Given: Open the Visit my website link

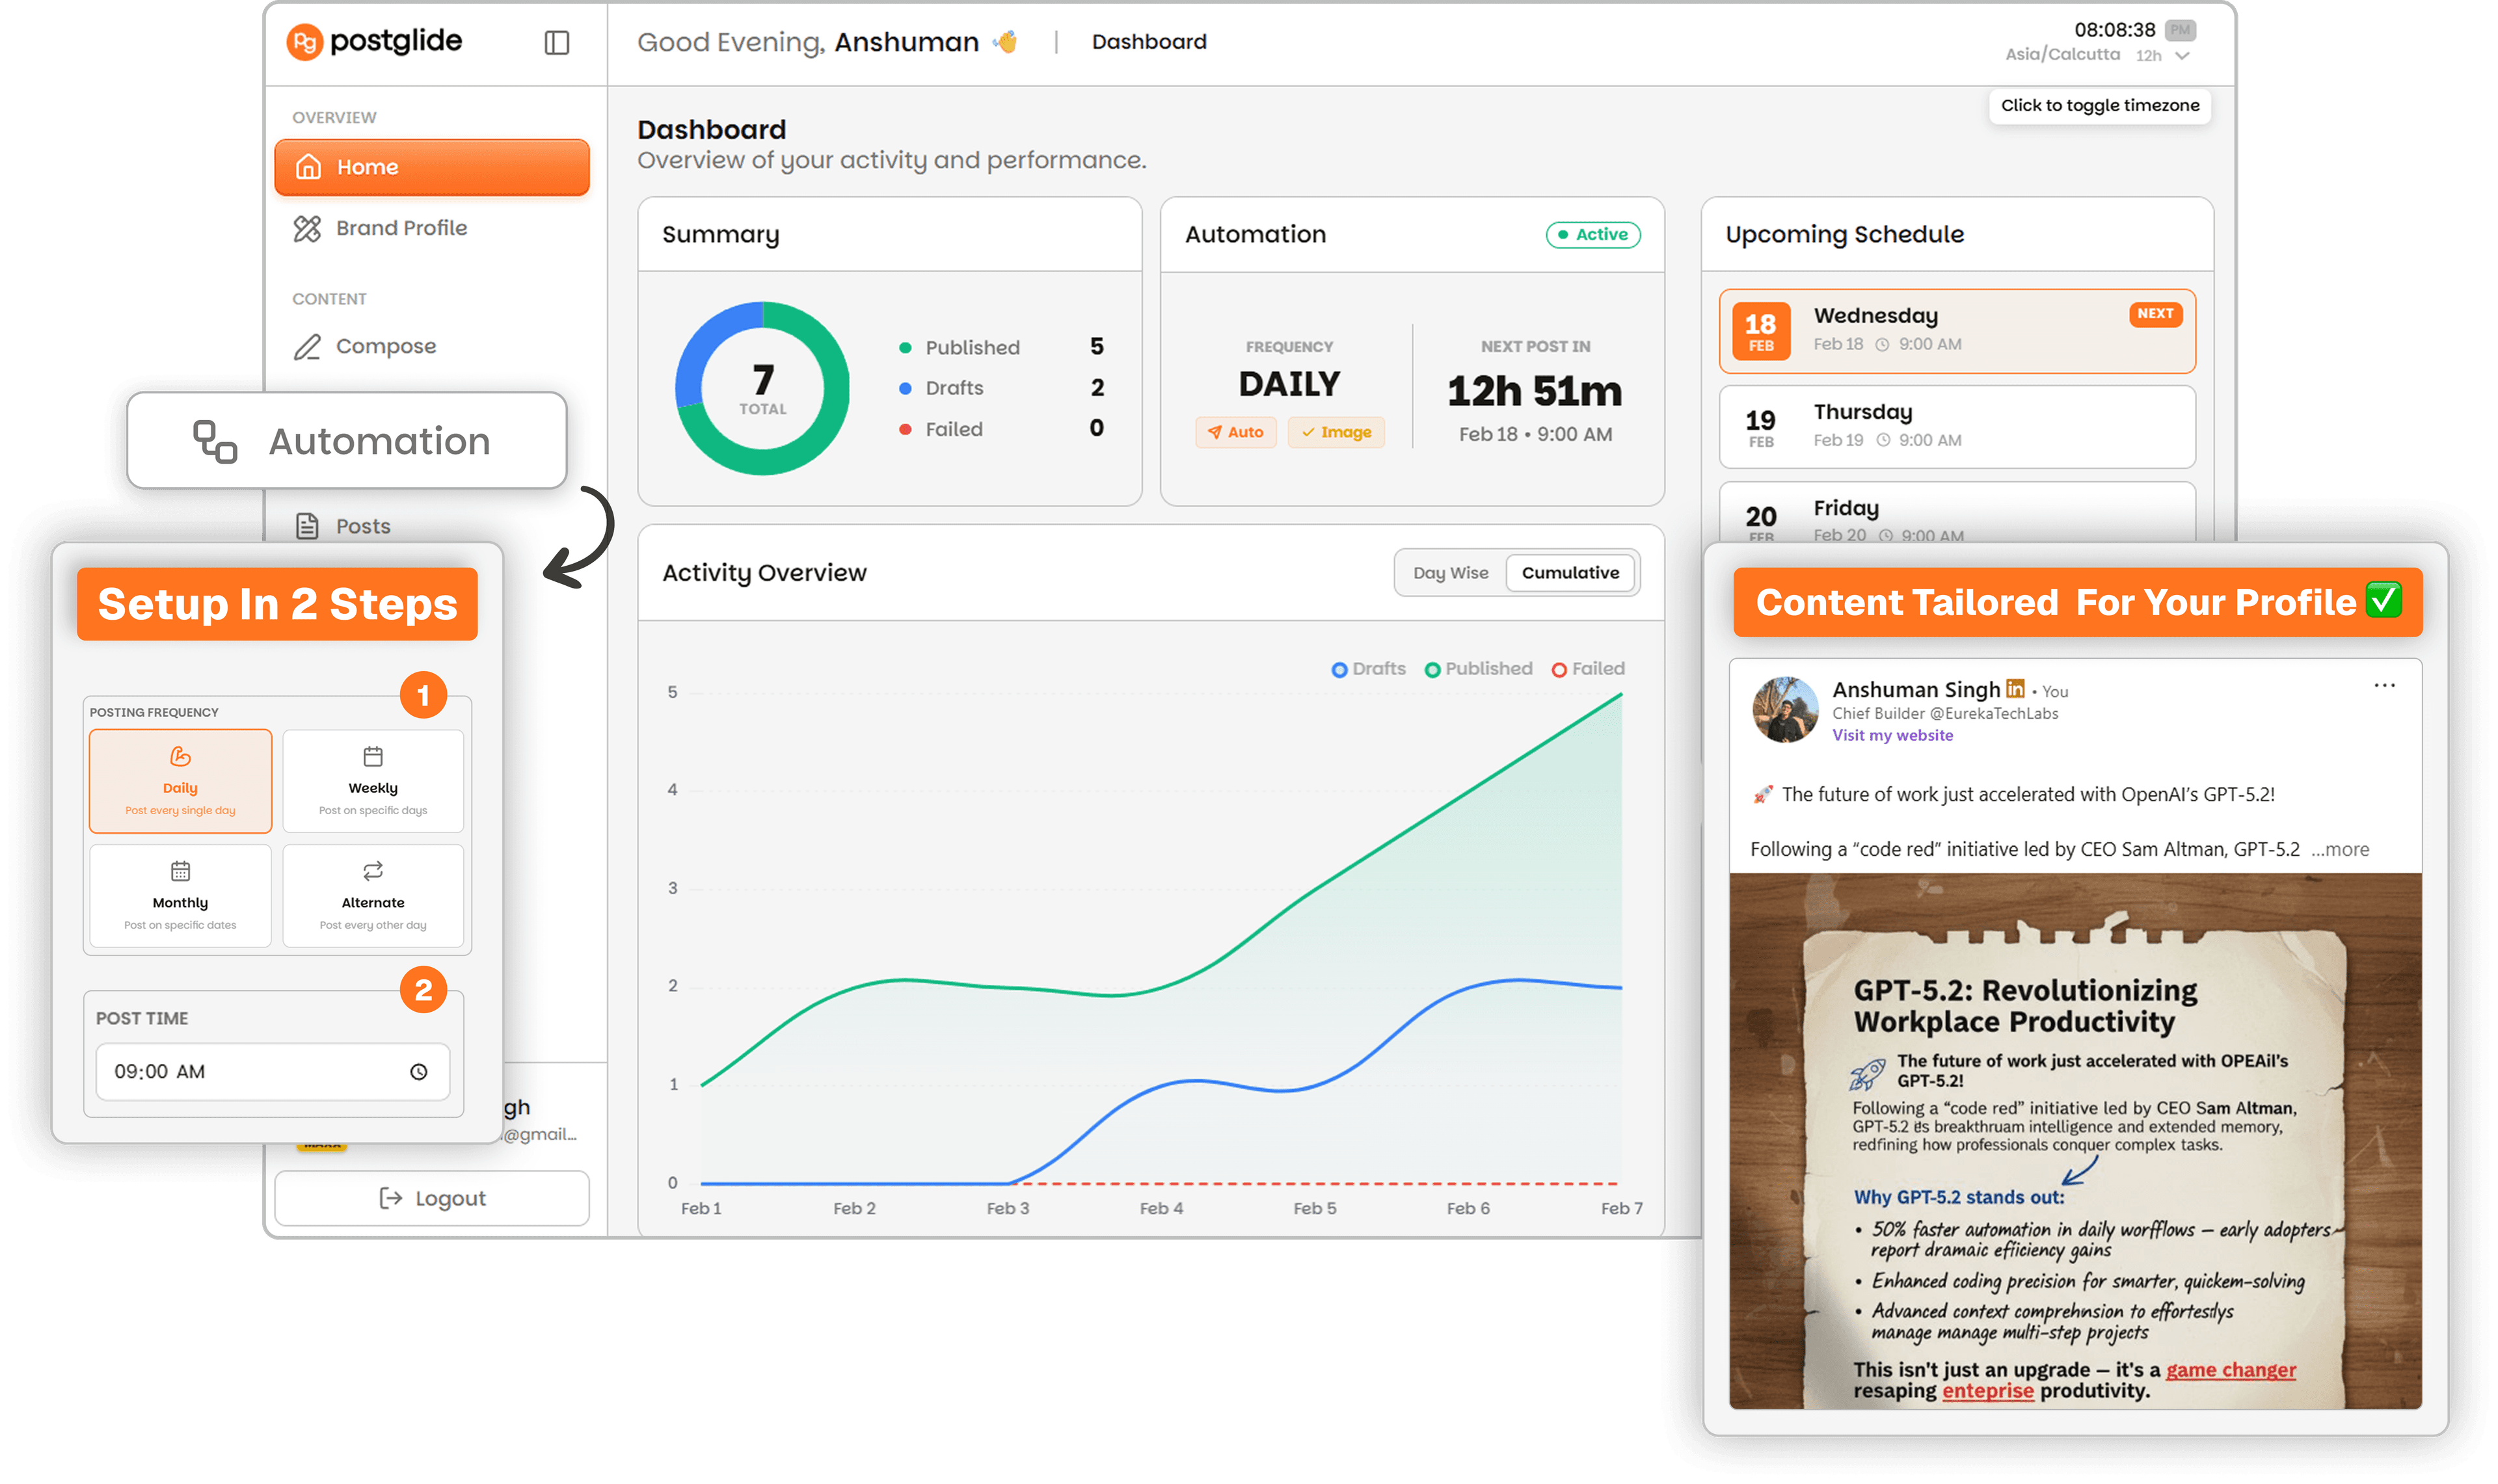Looking at the screenshot, I should pos(1892,735).
